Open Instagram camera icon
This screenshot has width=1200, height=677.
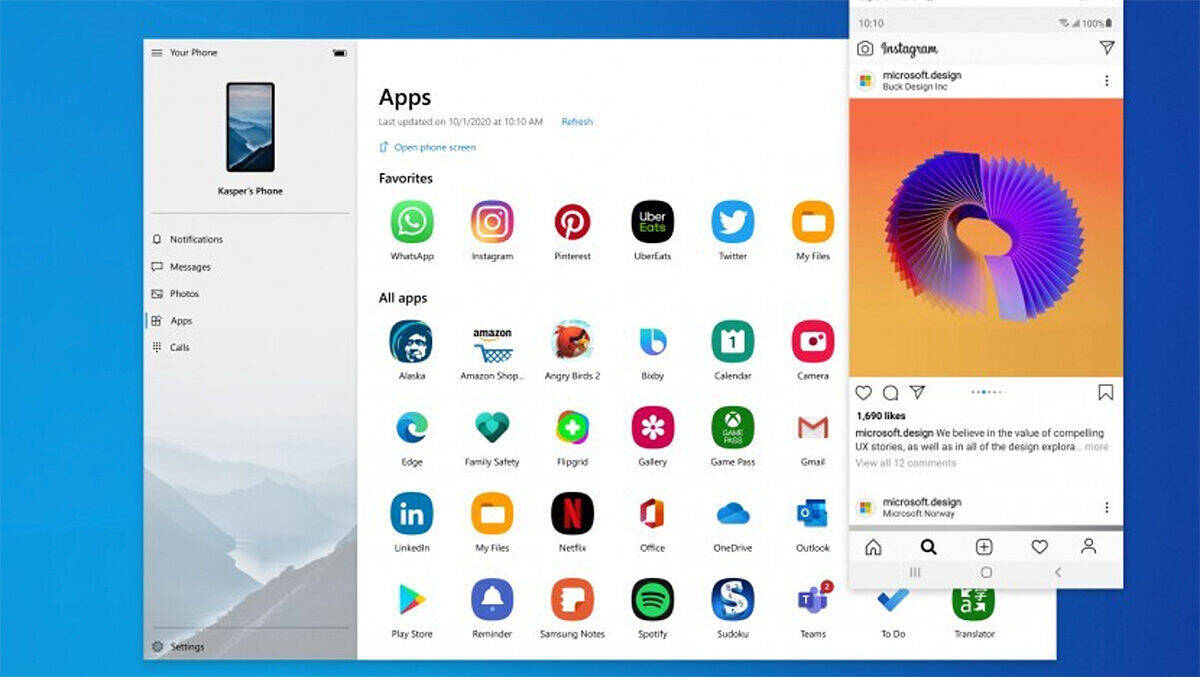point(865,48)
